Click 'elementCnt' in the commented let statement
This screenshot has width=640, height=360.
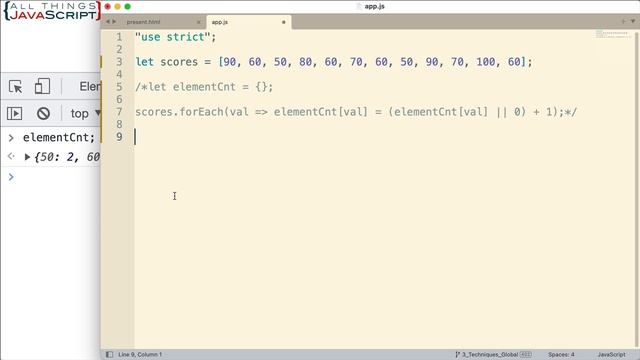(204, 87)
